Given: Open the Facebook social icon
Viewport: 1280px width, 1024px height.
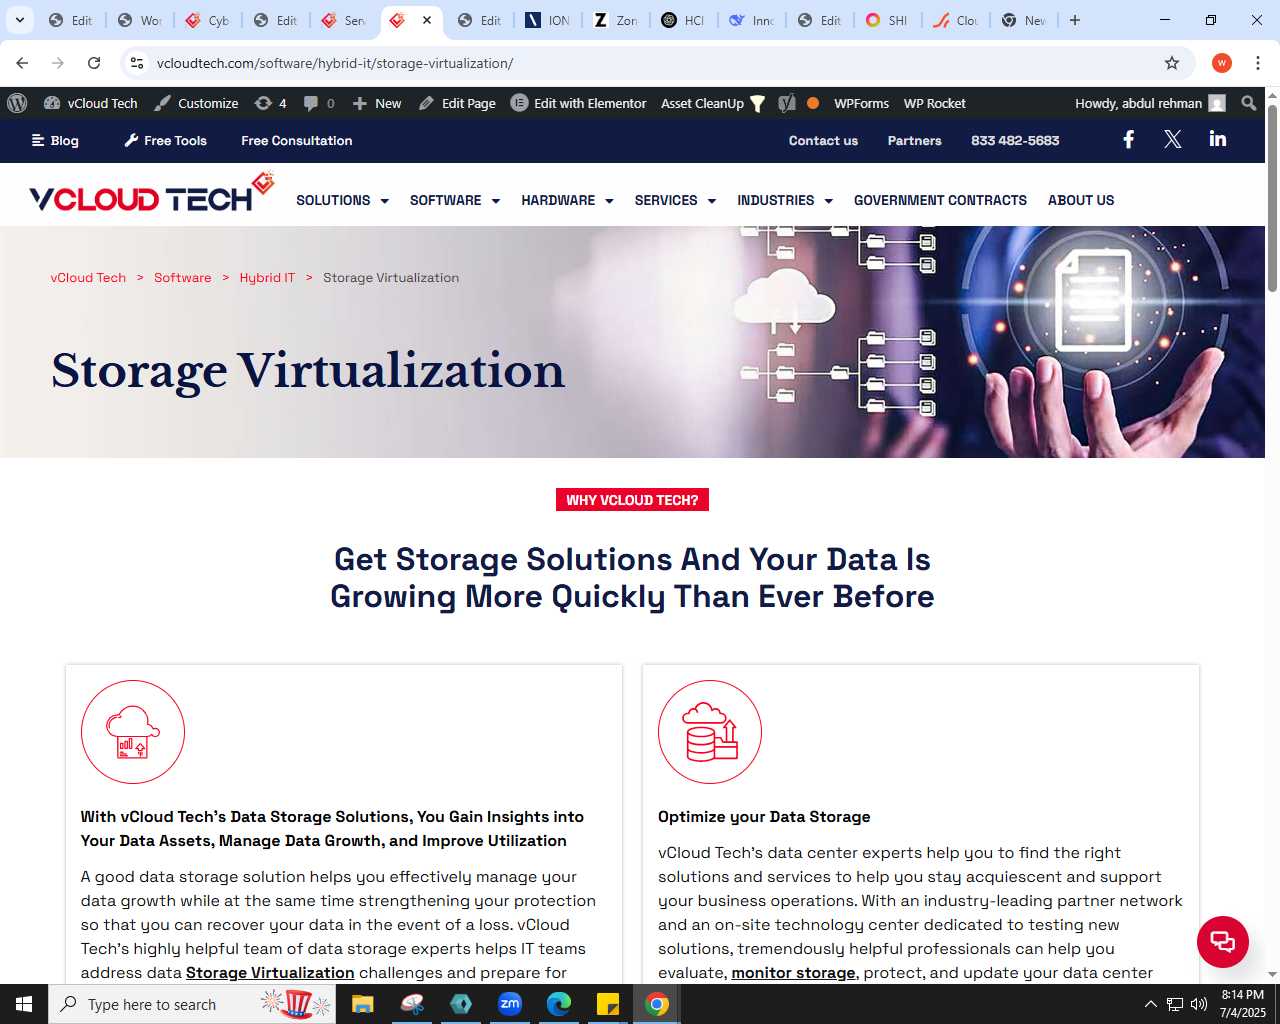Looking at the screenshot, I should point(1128,140).
